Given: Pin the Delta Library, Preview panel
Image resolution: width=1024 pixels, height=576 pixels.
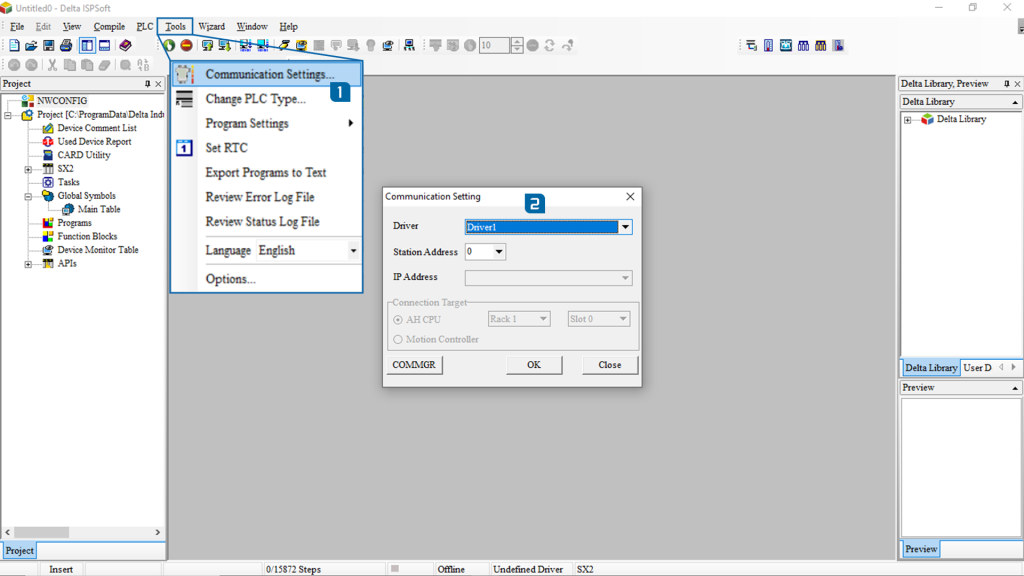Looking at the screenshot, I should click(1006, 84).
